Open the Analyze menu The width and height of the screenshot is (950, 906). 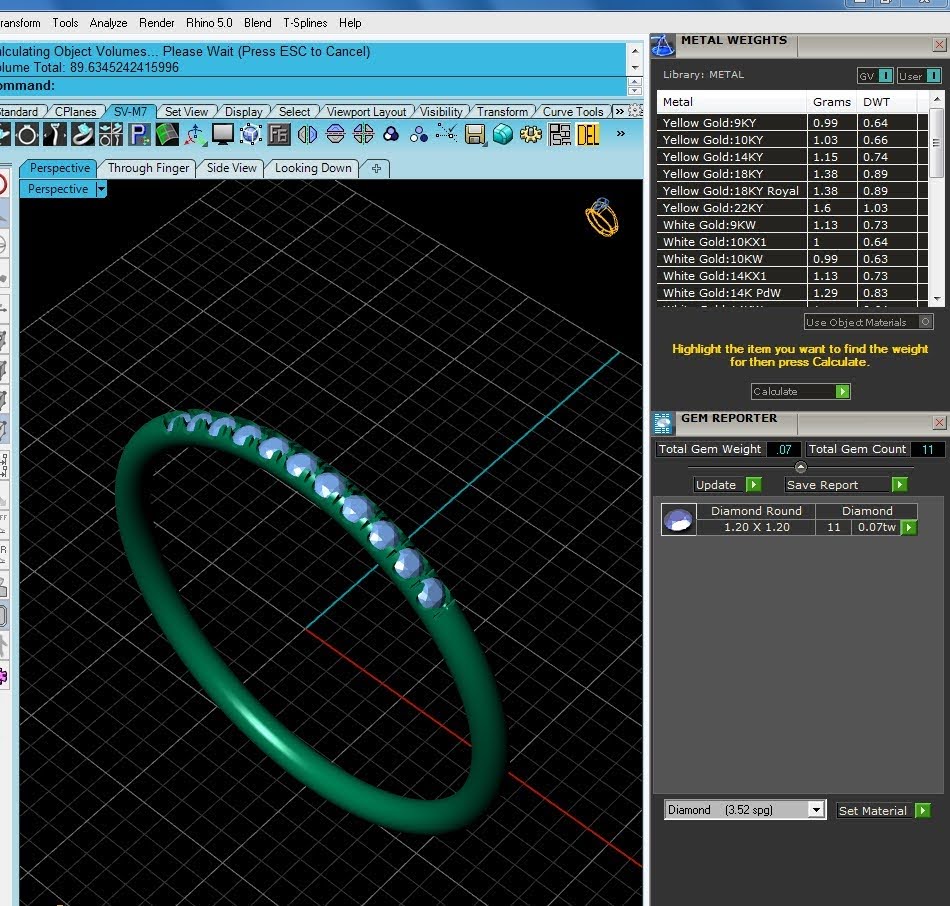tap(108, 23)
